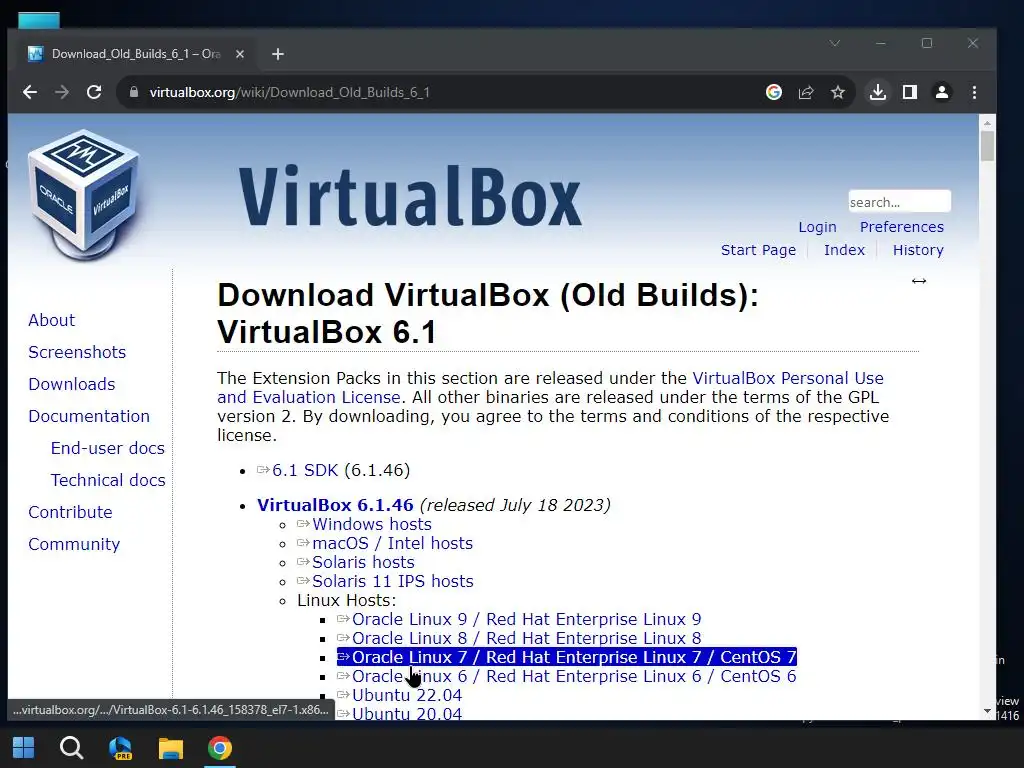Viewport: 1024px width, 768px height.
Task: Open the Google icon in address bar
Action: [x=774, y=92]
